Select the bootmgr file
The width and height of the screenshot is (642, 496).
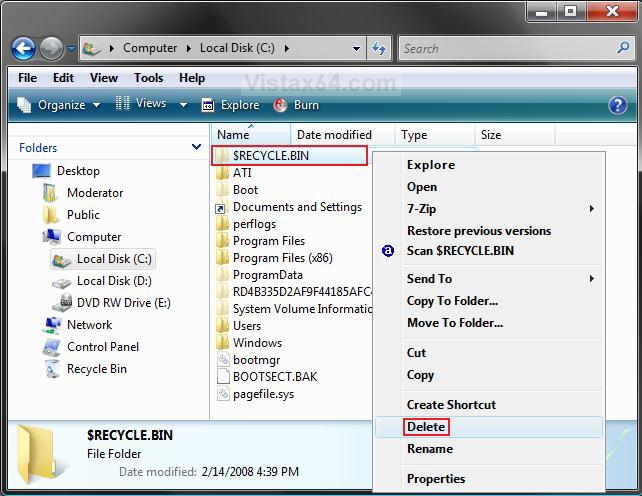(249, 360)
